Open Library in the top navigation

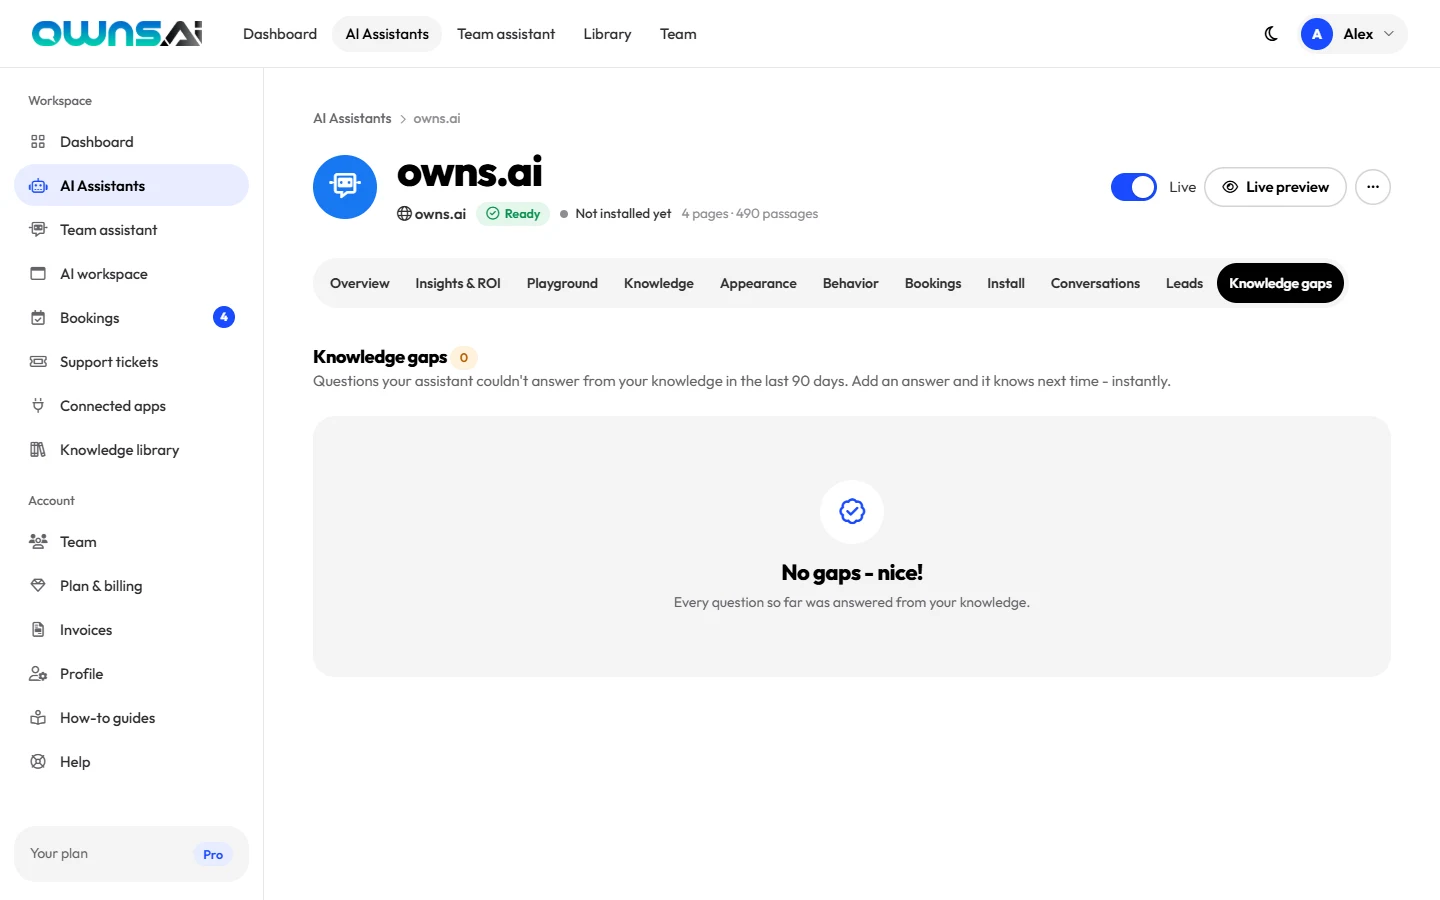tap(607, 34)
